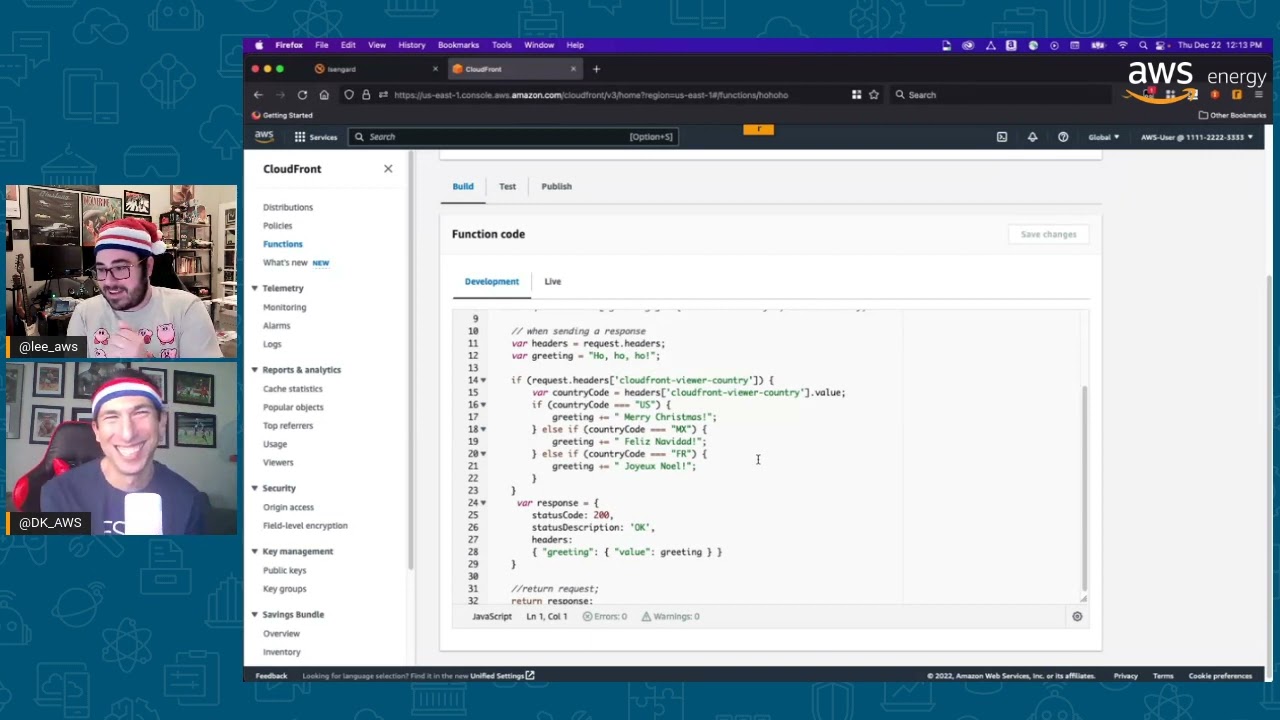Click the Firefox forward arrow
Screen dimensions: 1280x720
click(280, 95)
